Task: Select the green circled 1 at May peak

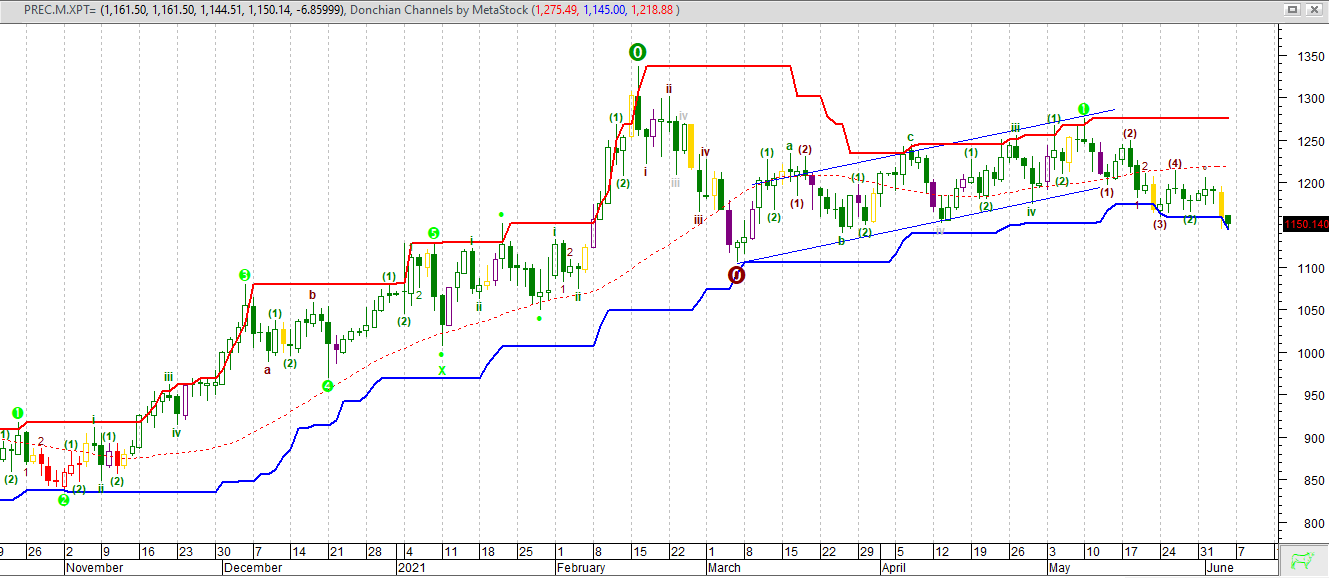Action: 1083,108
